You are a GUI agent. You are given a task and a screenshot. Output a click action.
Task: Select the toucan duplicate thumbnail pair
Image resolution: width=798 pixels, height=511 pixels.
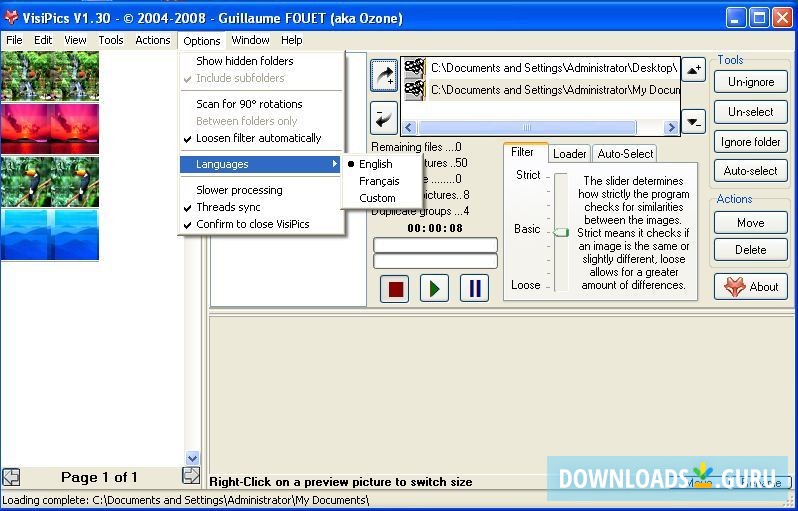coord(50,182)
